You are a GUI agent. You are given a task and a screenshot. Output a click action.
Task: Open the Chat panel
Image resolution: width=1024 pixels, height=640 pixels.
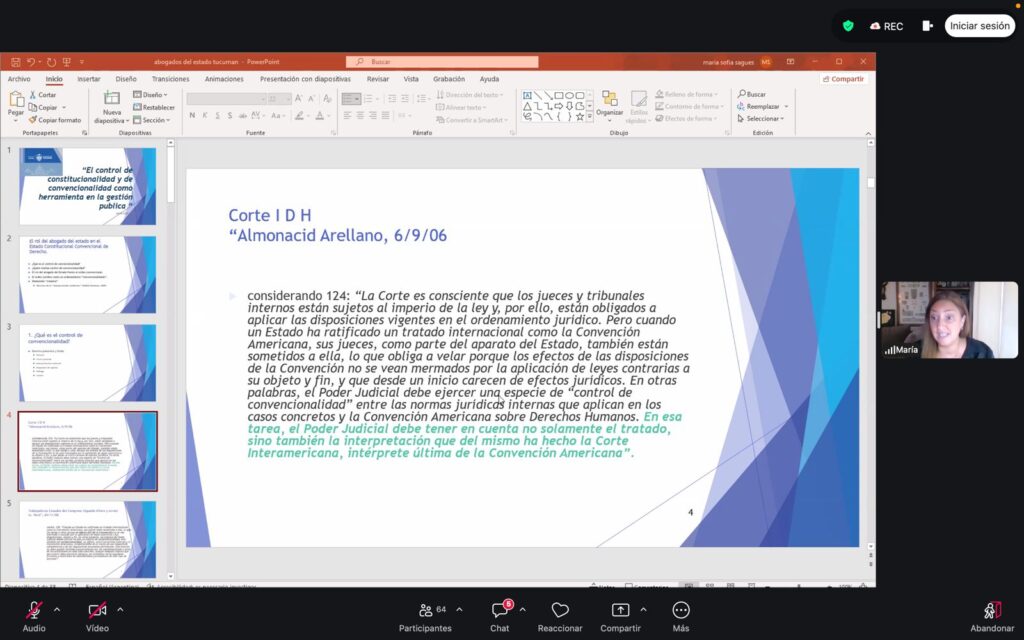500,610
